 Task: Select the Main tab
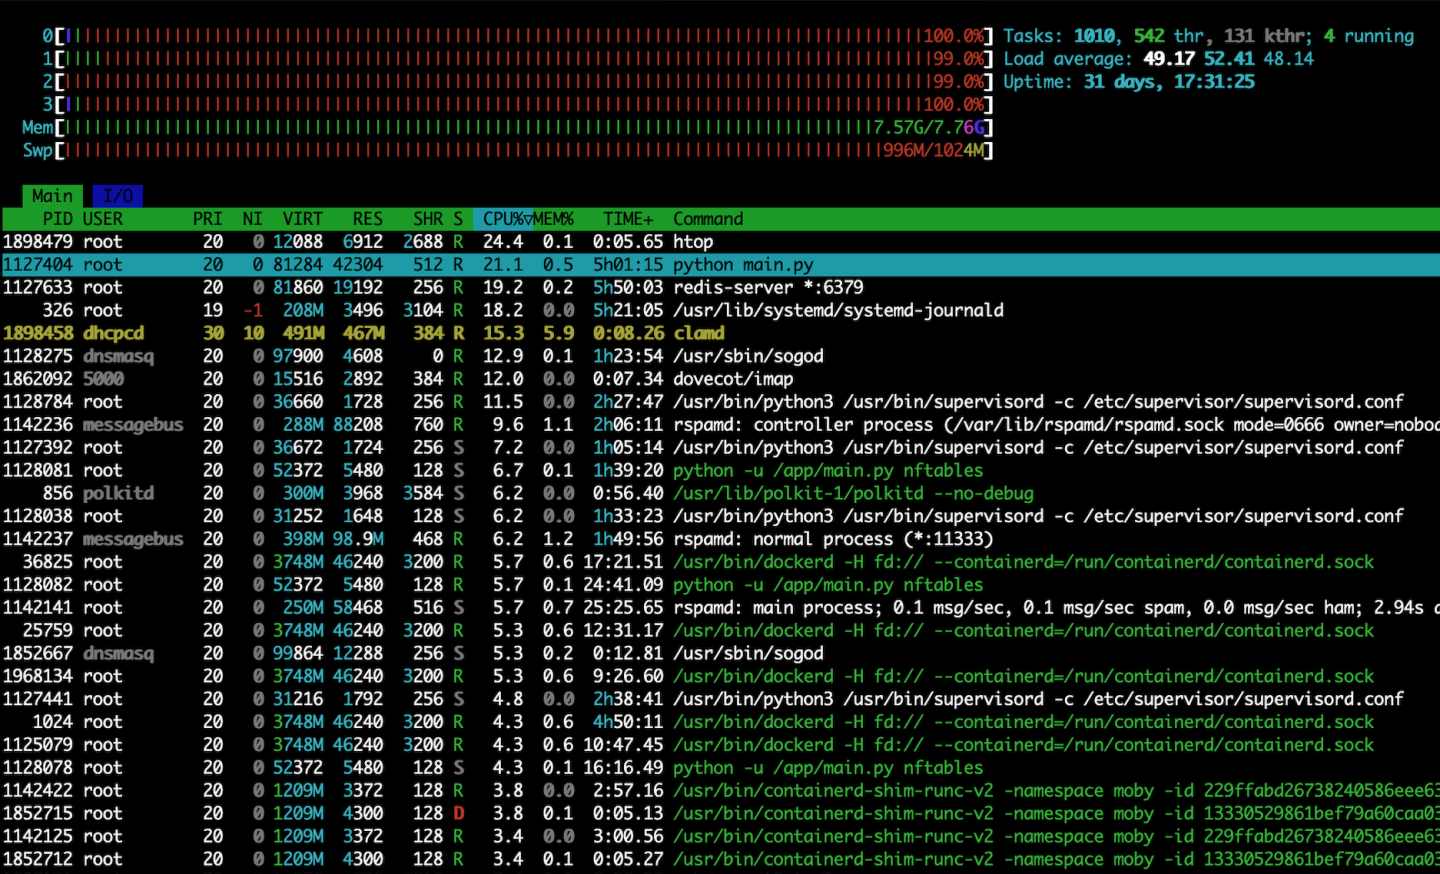52,196
